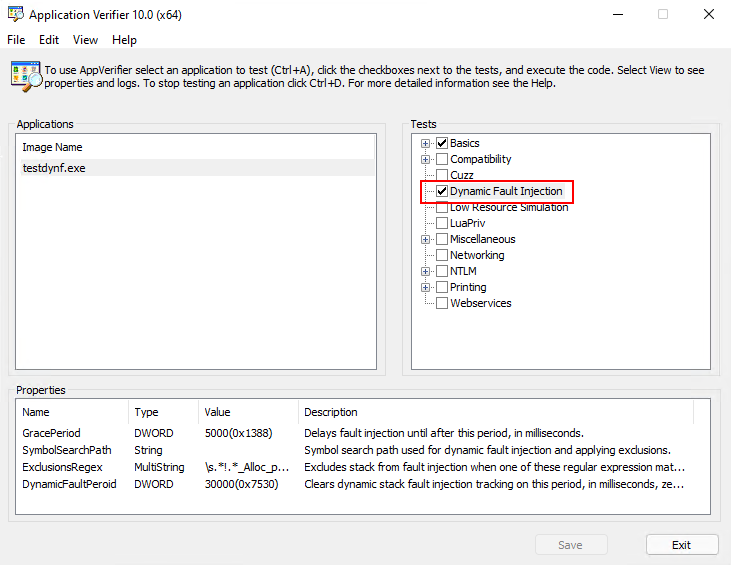The height and width of the screenshot is (565, 731).
Task: Click the Image Name column header
Action: pos(196,147)
